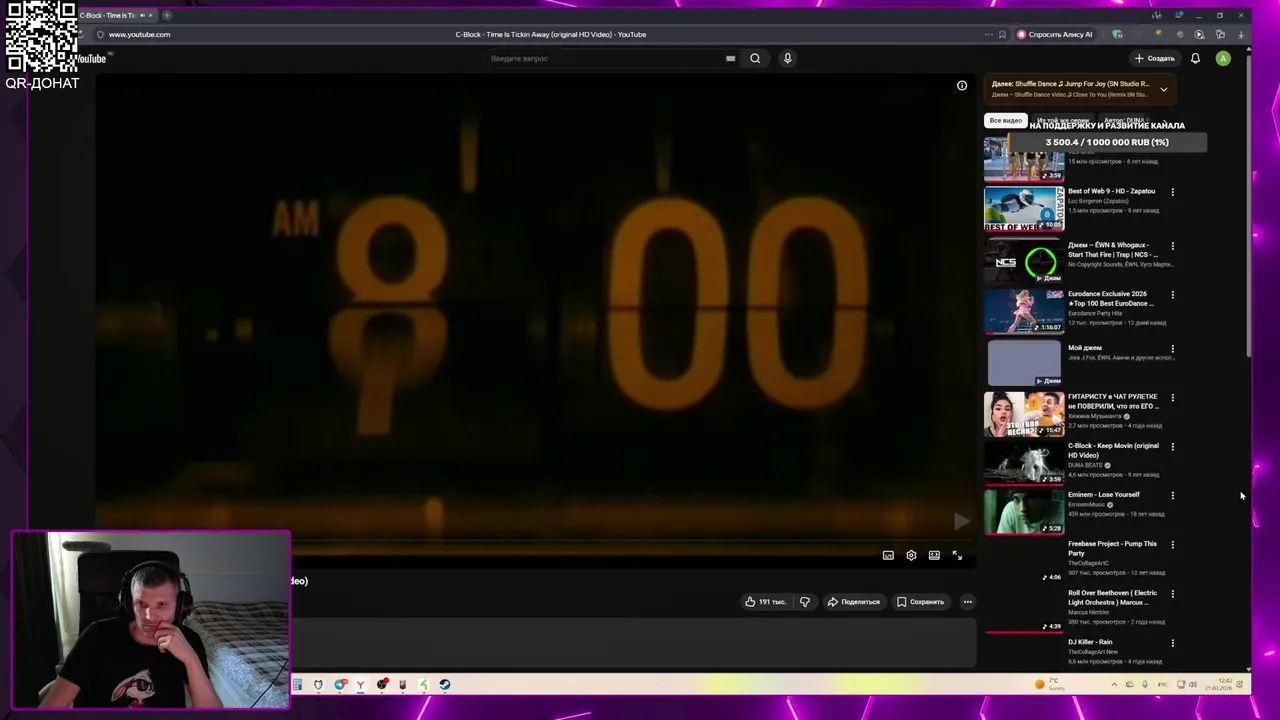Close the C-Block browser tab
Screen dimensions: 1280x720
tap(151, 15)
